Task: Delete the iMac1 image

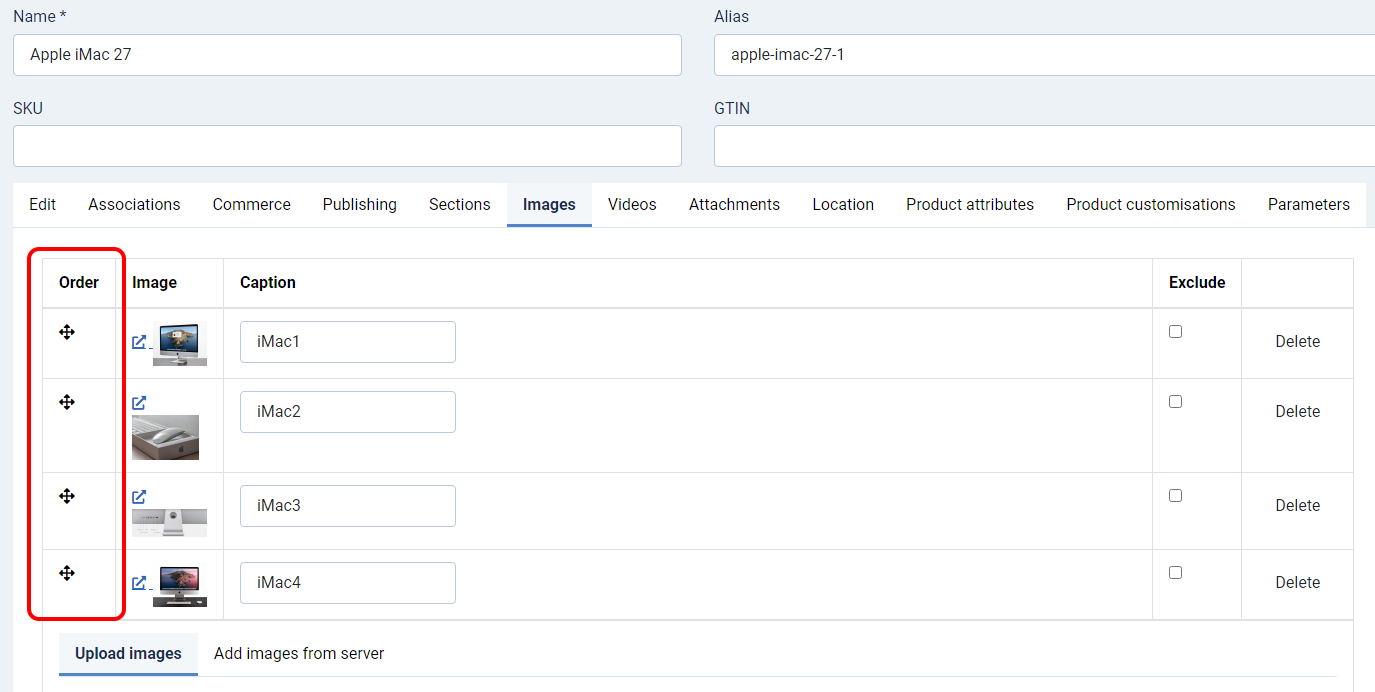Action: click(x=1298, y=342)
